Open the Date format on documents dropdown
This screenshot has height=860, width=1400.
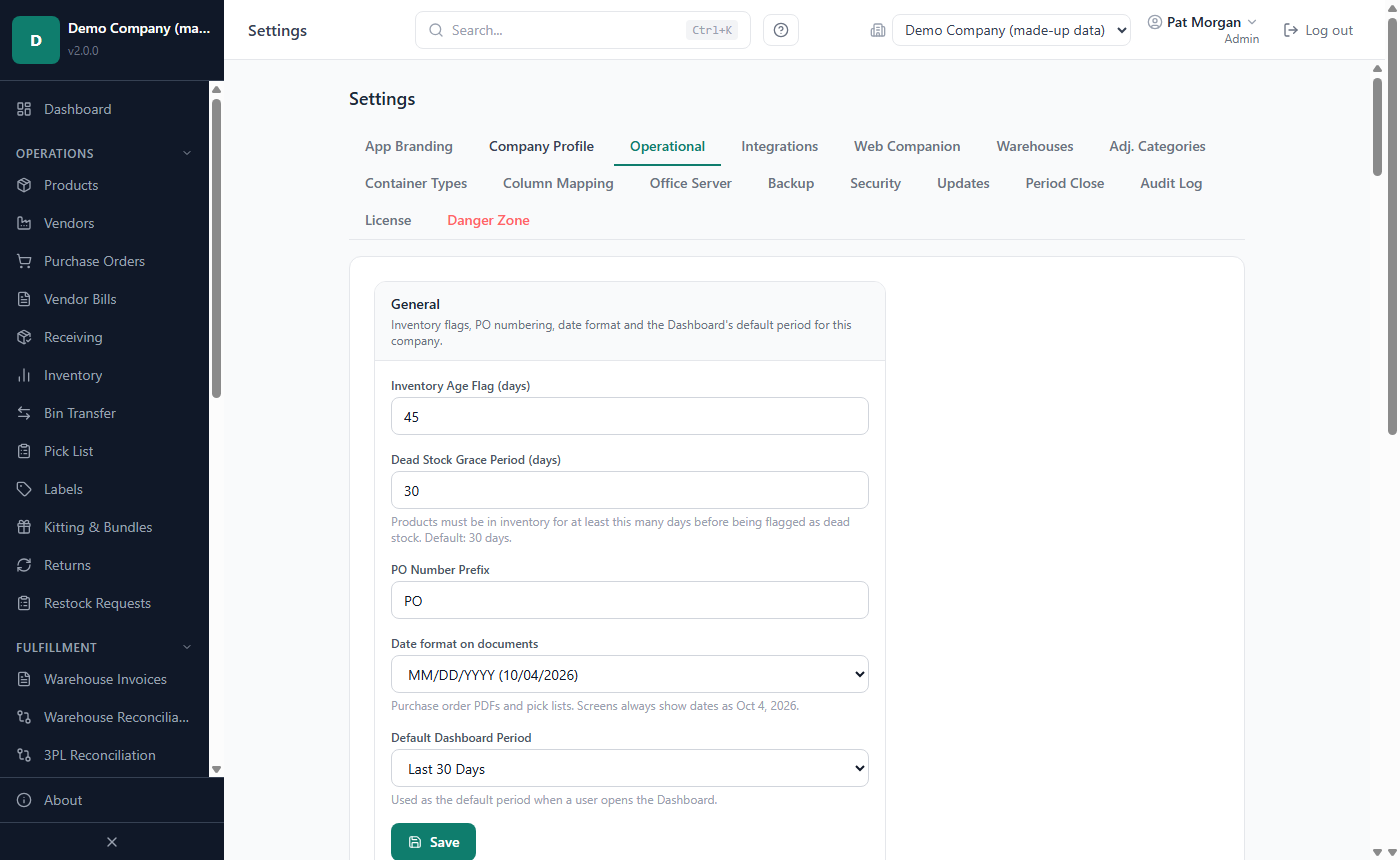click(630, 674)
